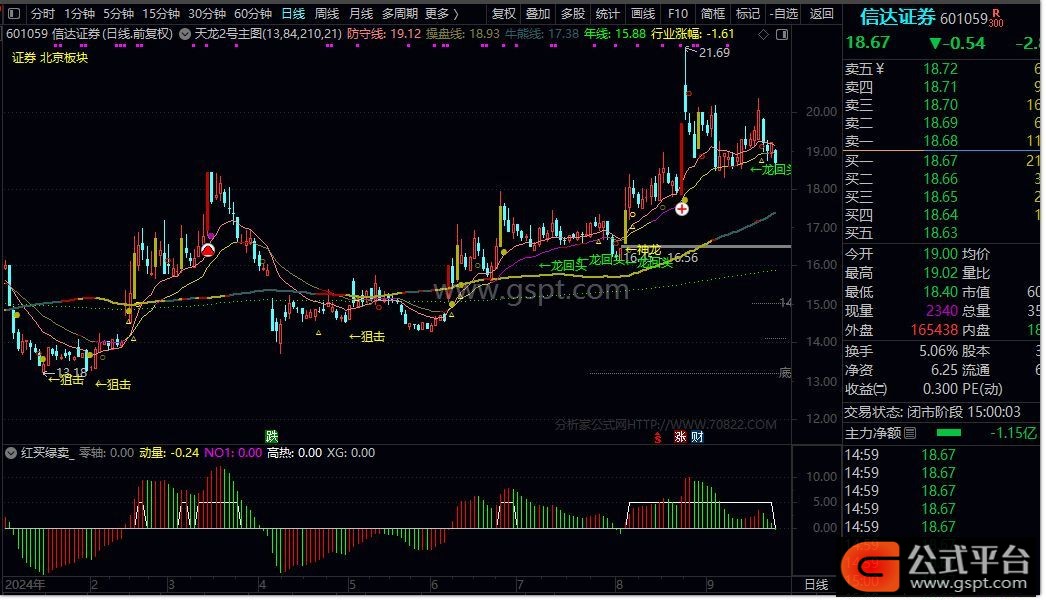This screenshot has height=600, width=1046.
Task: Collapse the 红买绿卖 indicator panel
Action: (12, 453)
